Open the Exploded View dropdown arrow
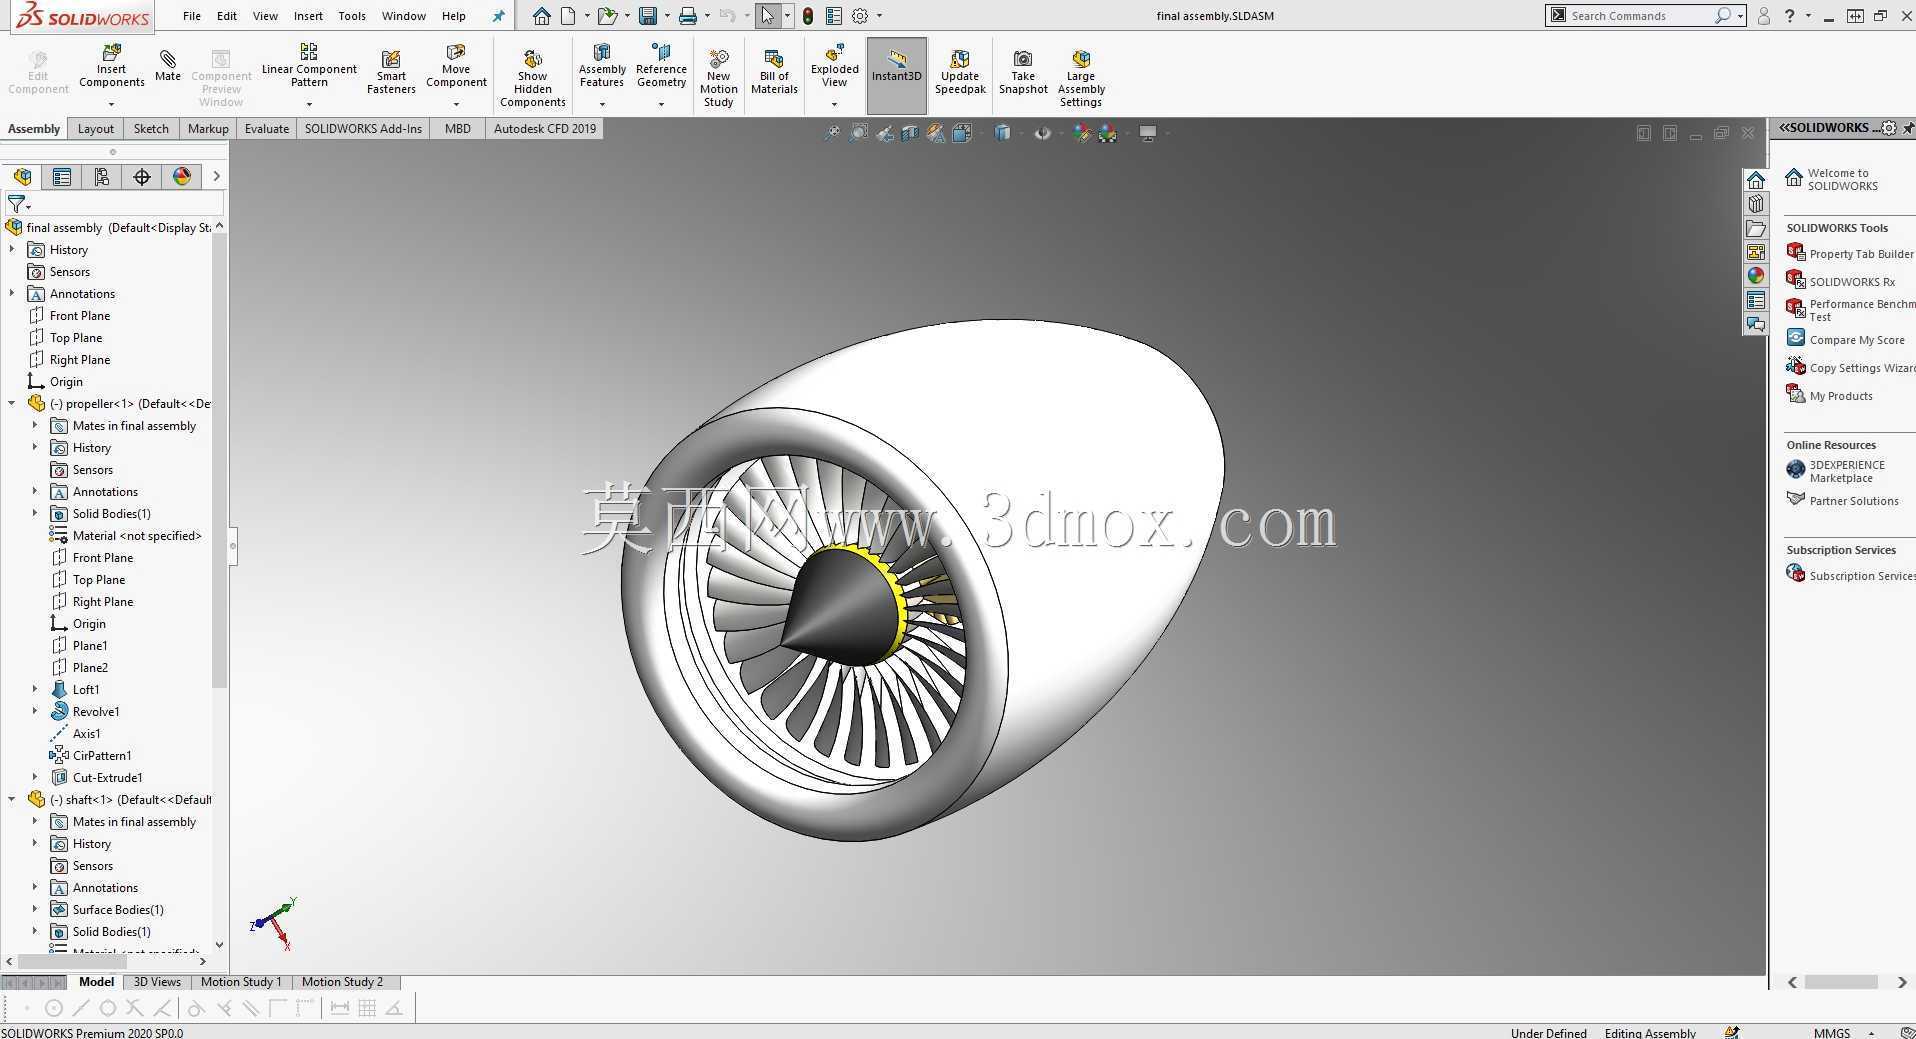 834,104
